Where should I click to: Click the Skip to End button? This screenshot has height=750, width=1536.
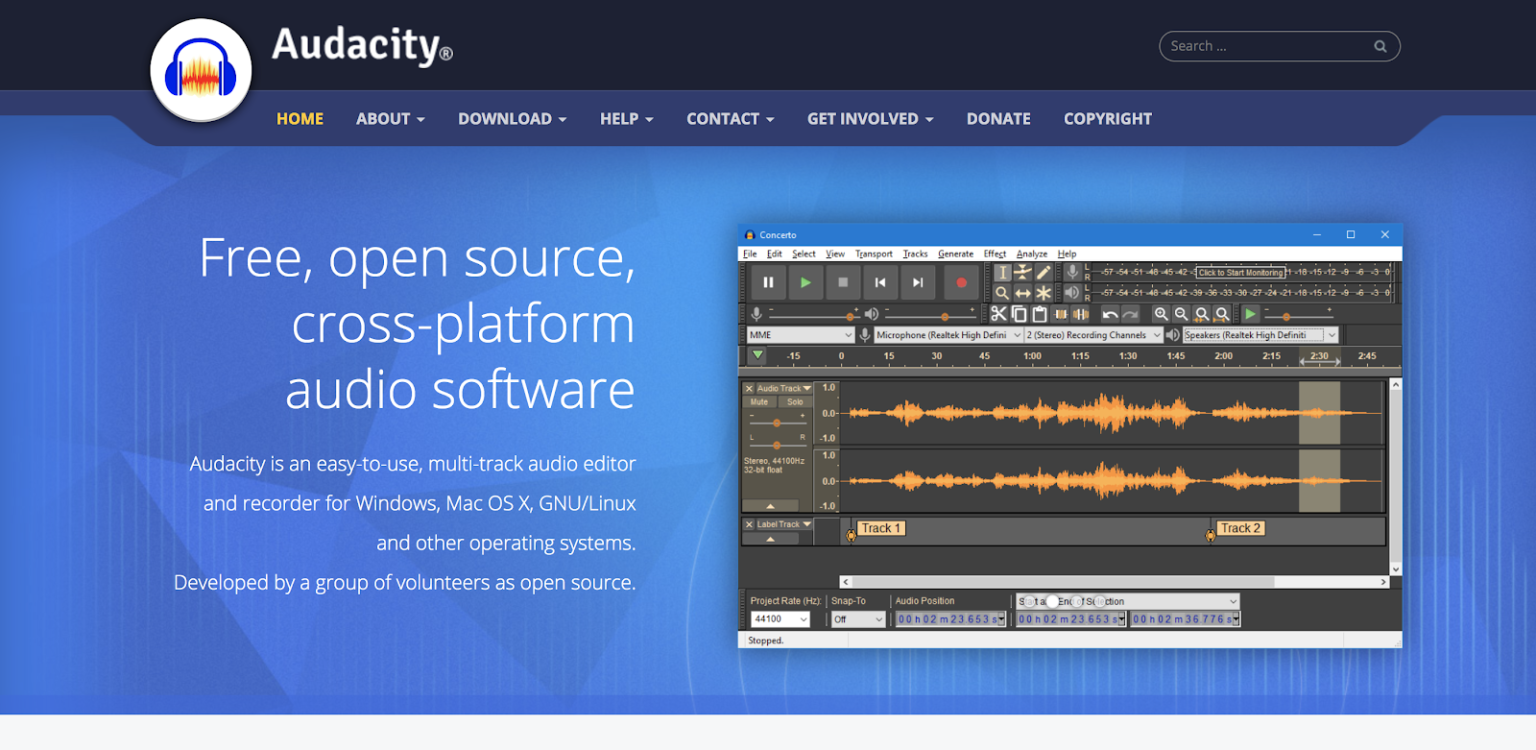917,283
